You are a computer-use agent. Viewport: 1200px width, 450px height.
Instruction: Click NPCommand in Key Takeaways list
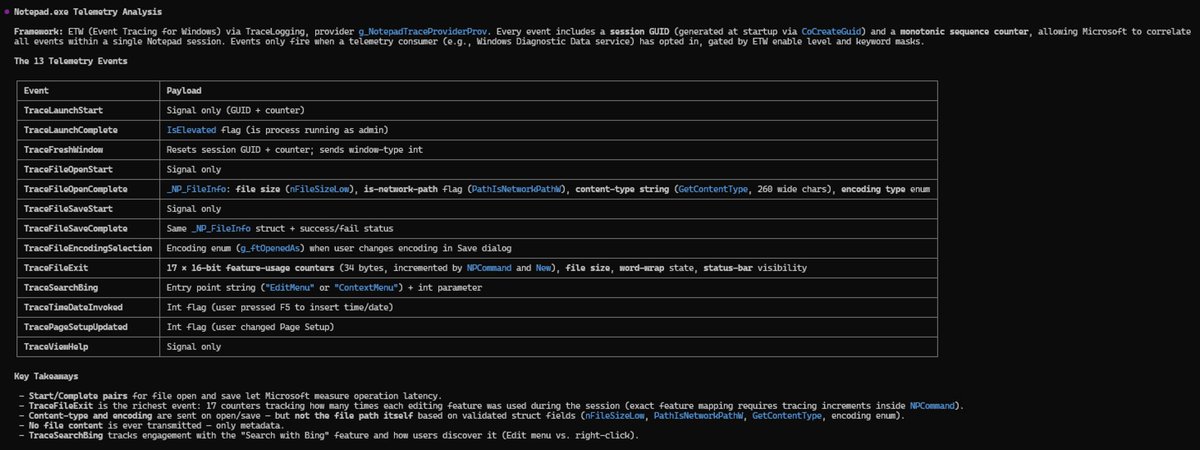(934, 407)
